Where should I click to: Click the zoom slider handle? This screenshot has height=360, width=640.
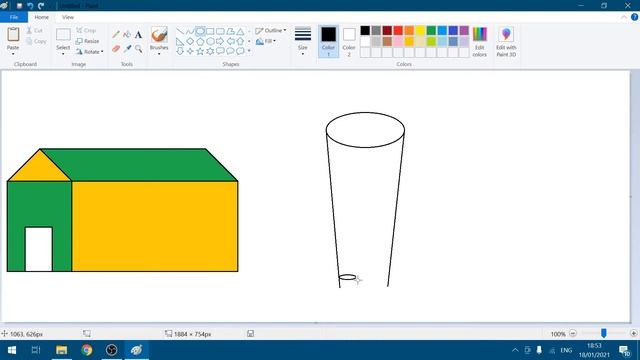point(603,333)
